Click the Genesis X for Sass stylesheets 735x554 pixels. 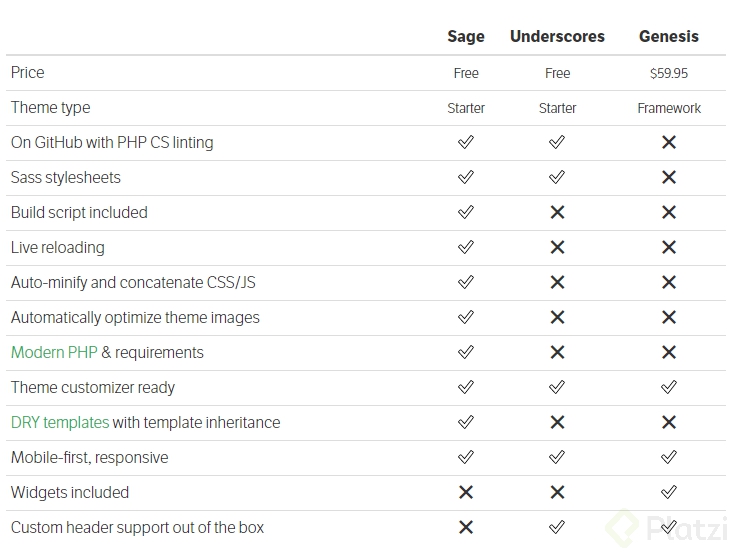669,178
